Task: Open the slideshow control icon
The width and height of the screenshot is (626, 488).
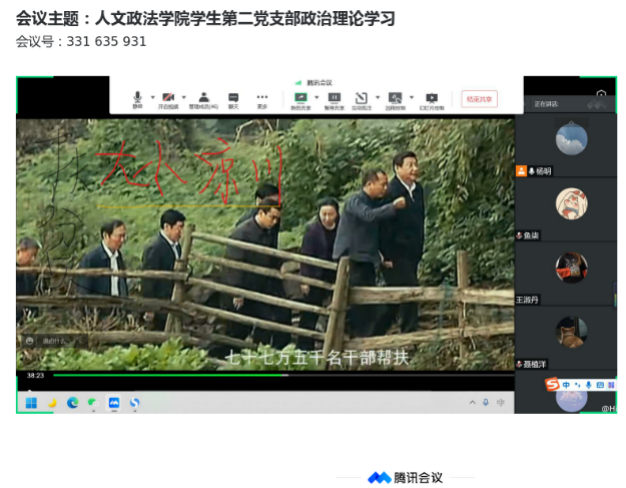Action: click(432, 100)
